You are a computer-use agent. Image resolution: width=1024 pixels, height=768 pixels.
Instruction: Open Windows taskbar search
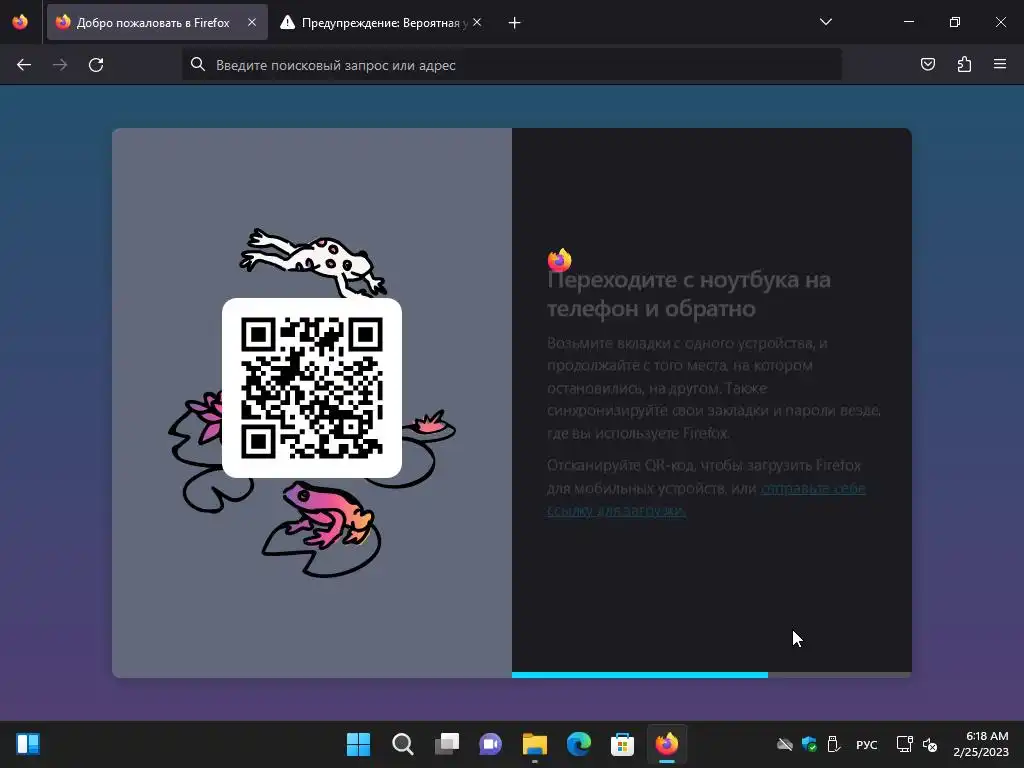402,744
